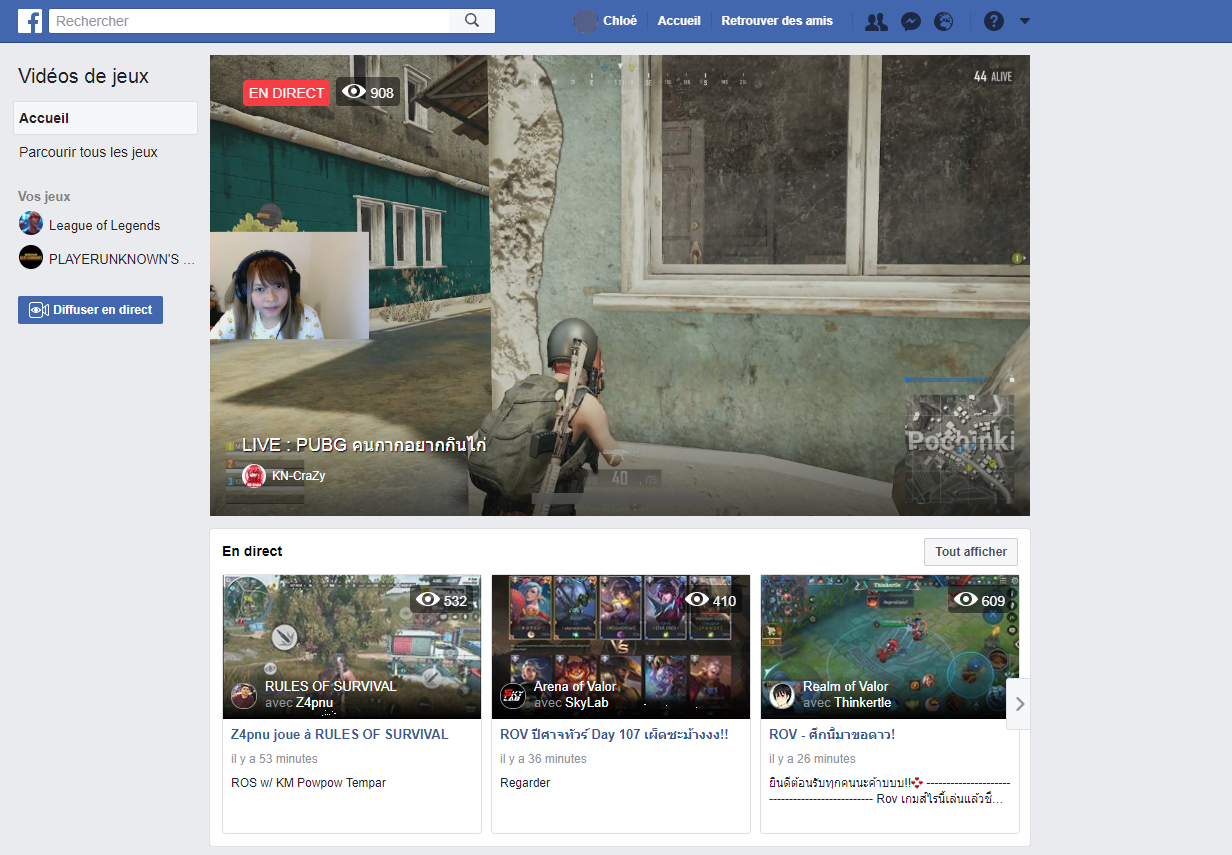Select PLAYERUNKNOWN'S game in the sidebar

[120, 259]
